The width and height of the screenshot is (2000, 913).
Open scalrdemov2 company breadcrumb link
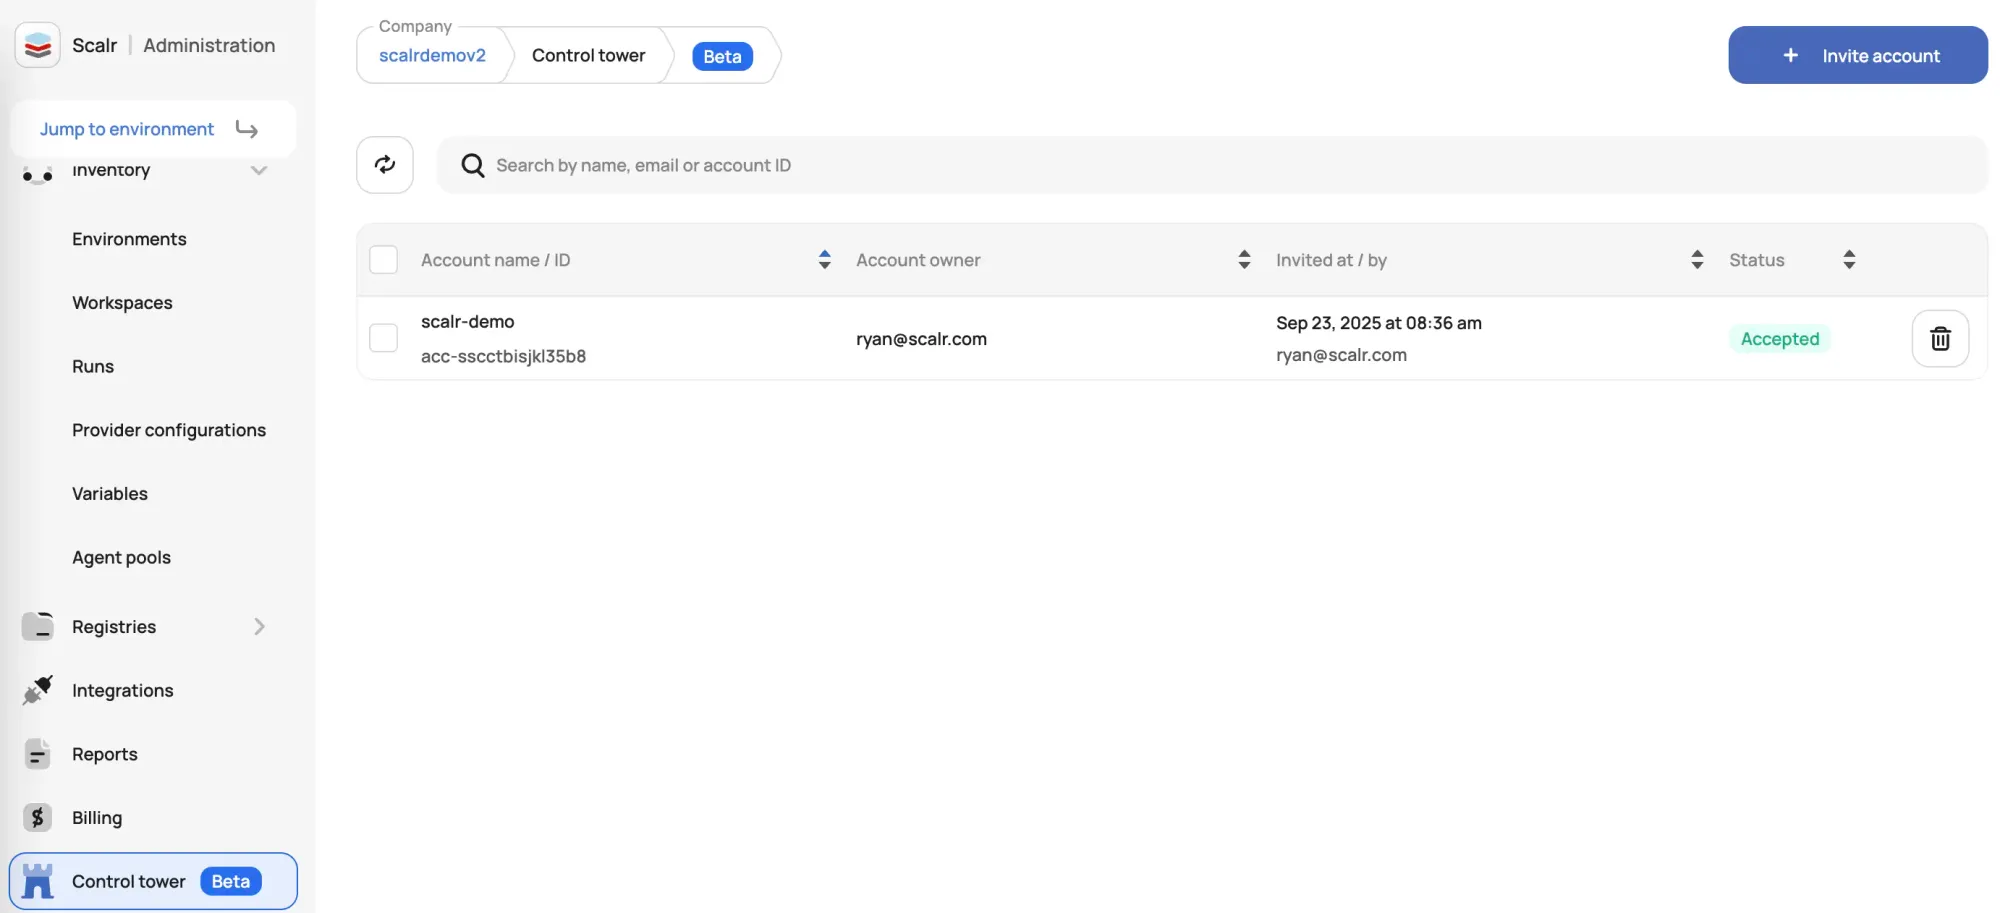(432, 56)
